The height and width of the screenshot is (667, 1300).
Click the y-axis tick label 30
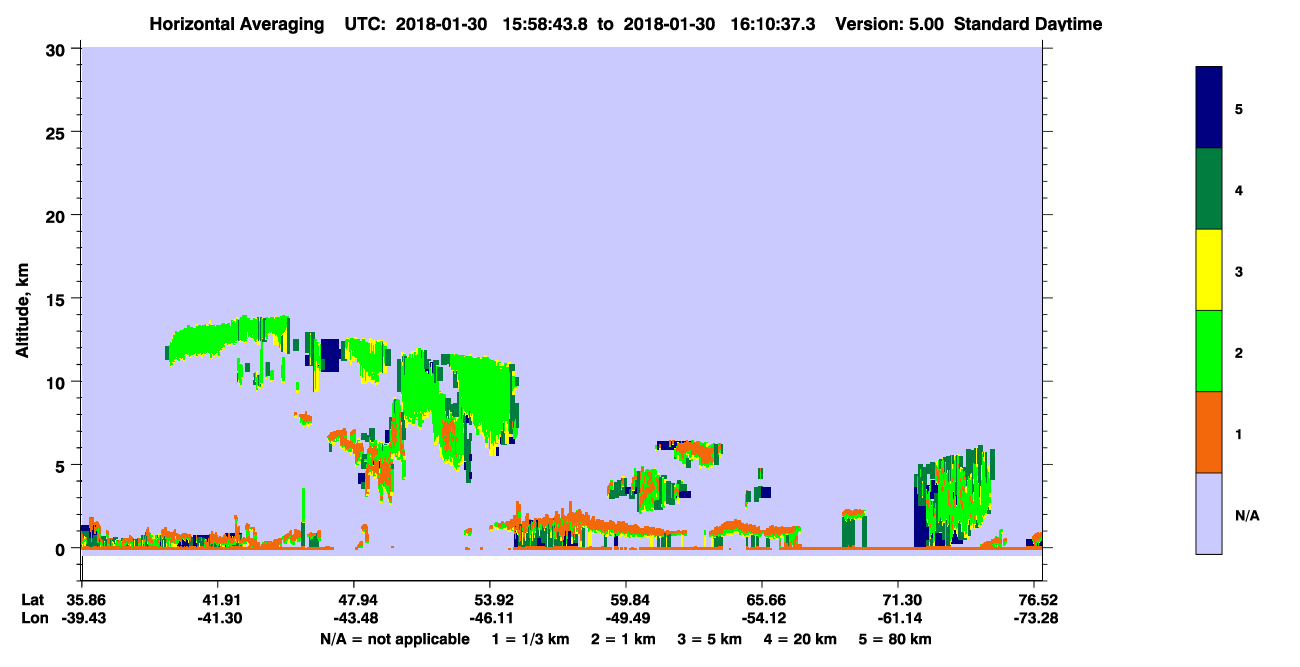58,49
